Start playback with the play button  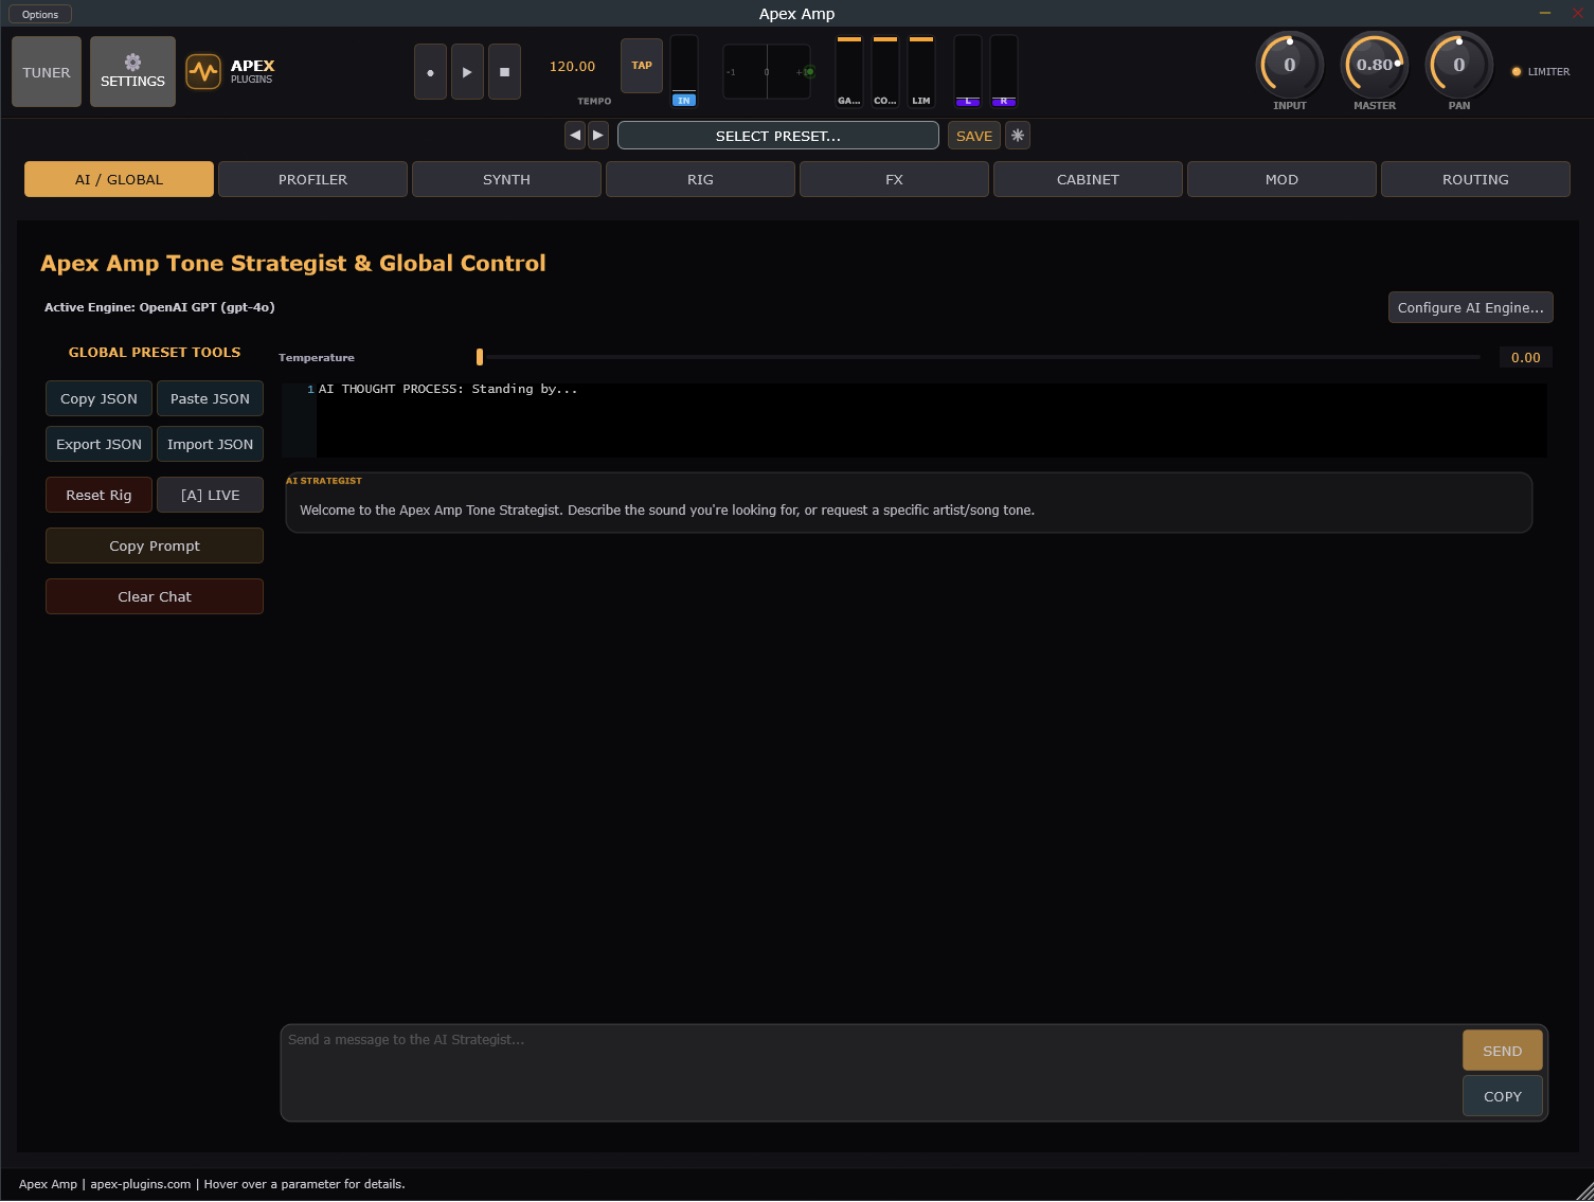click(x=467, y=72)
